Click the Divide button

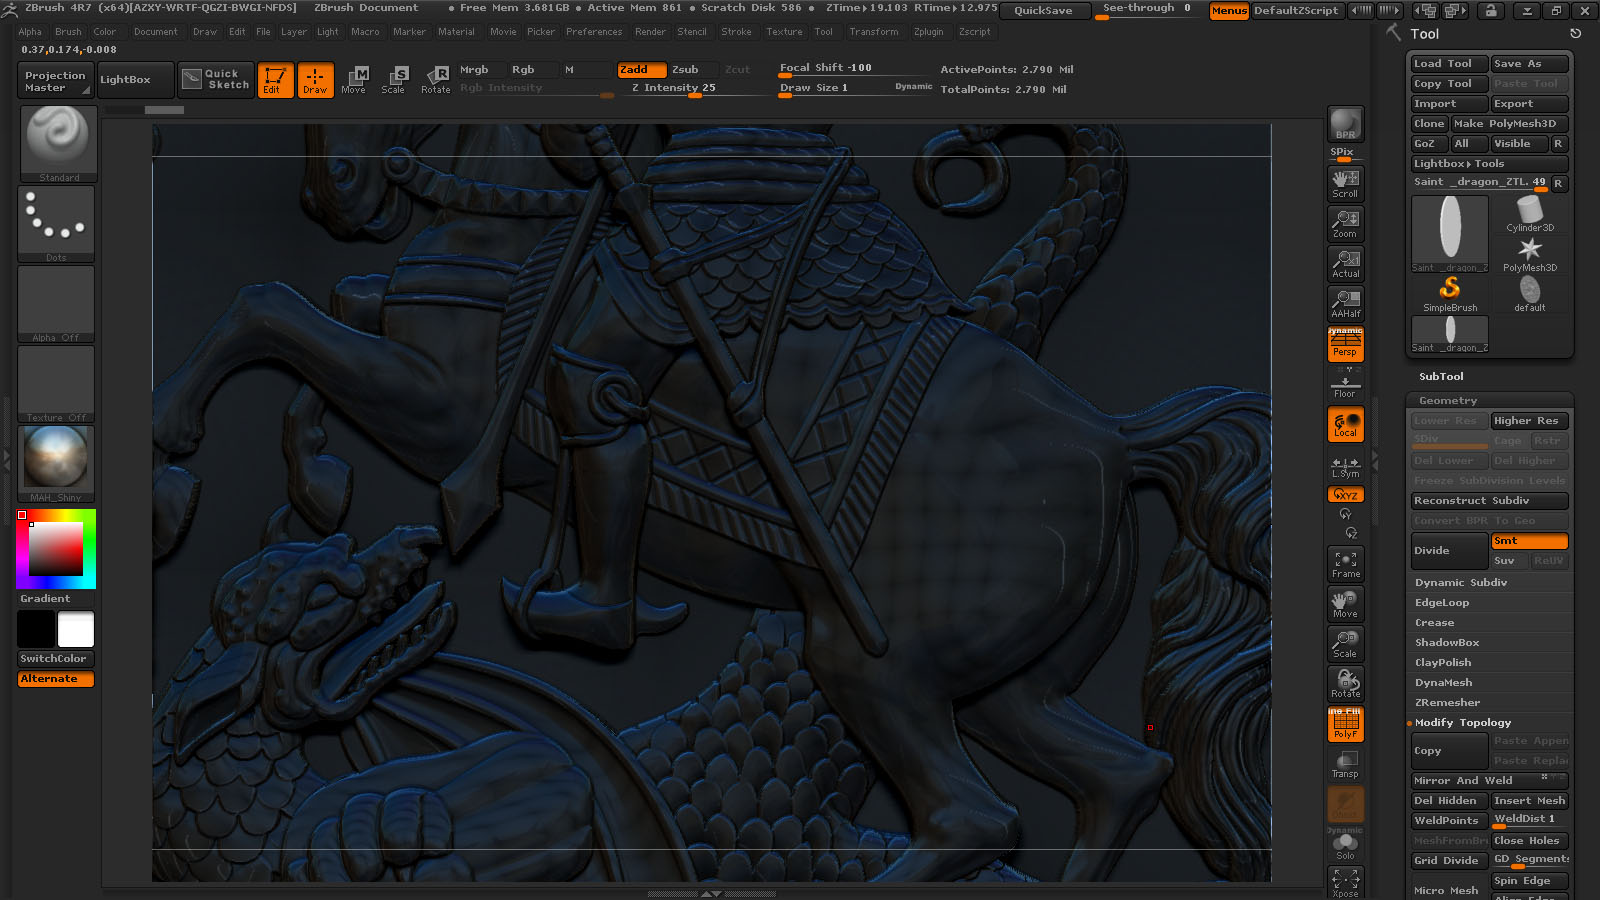coord(1449,551)
